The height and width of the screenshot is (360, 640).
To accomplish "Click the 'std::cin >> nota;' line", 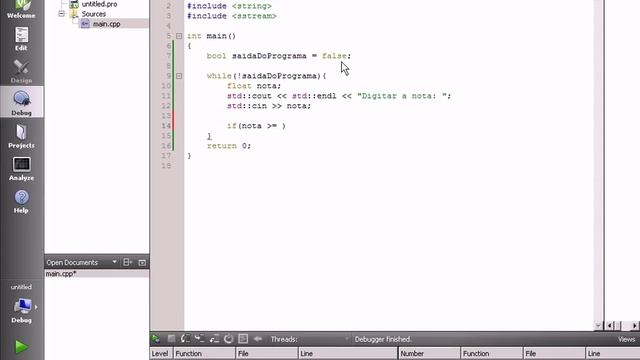I will tap(269, 106).
